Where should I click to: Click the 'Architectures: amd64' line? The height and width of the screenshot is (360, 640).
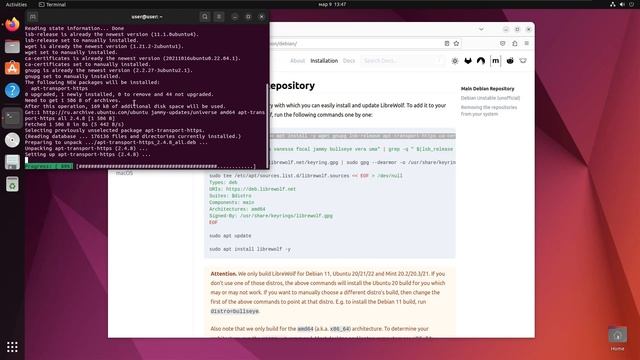point(237,209)
